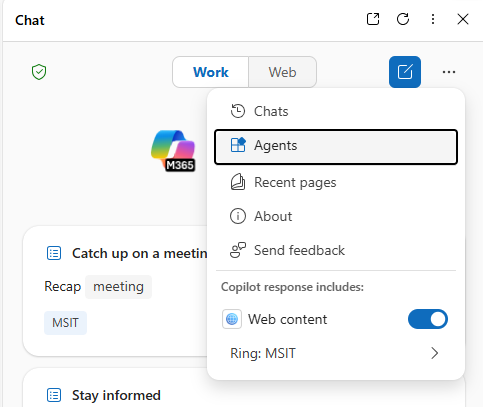Open chat in new window icon
Viewport: 483px width, 407px height.
coord(373,19)
